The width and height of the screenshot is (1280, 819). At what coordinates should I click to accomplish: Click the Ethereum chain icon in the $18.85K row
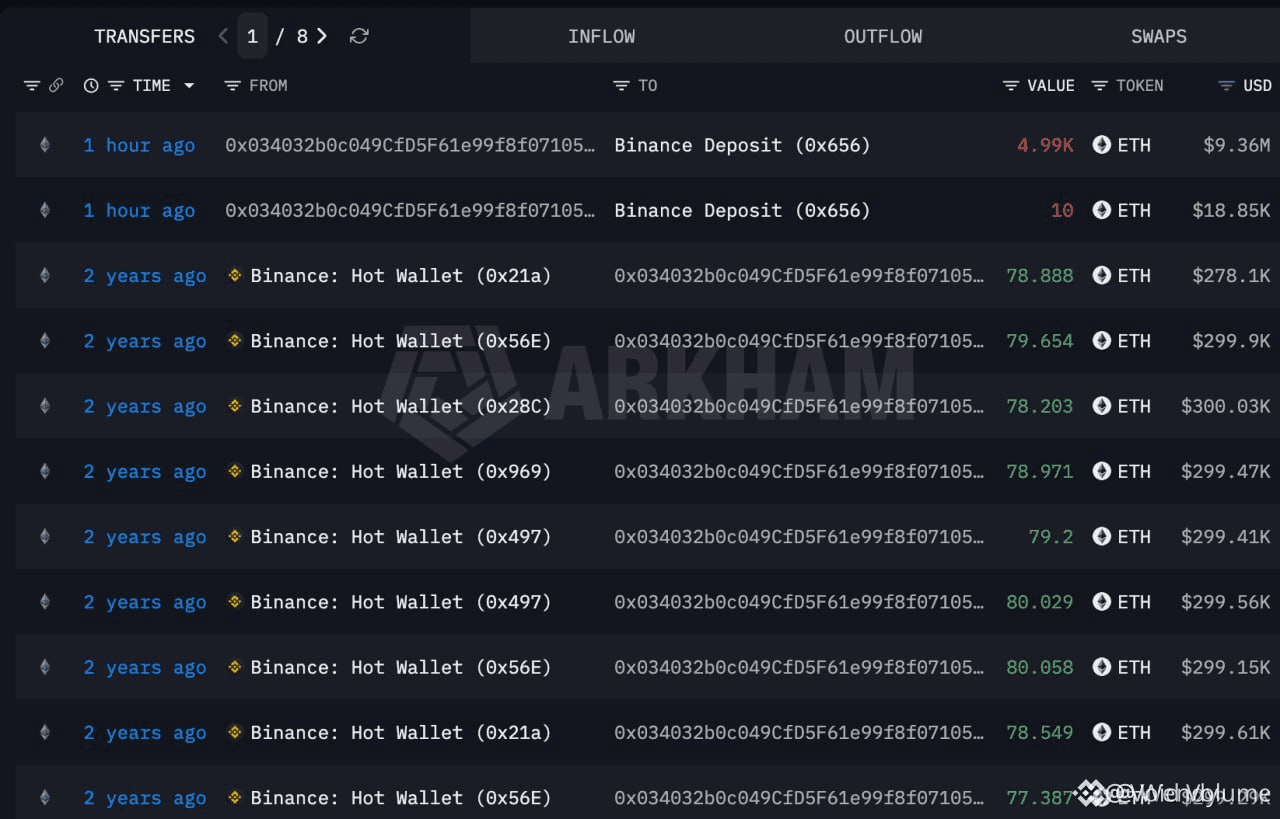(44, 210)
